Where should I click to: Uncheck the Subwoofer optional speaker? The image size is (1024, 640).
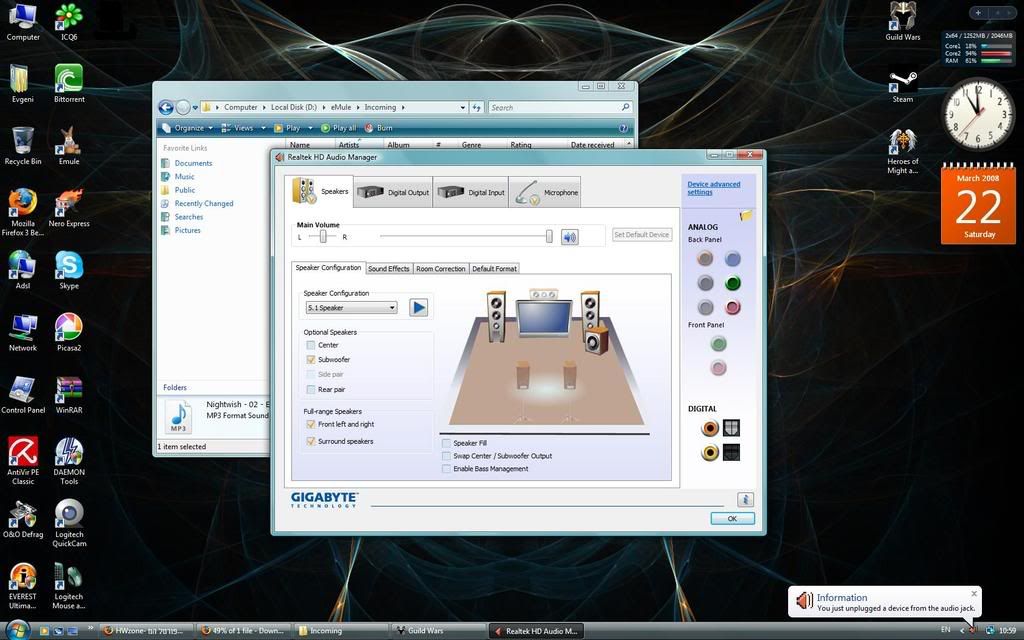coord(311,359)
